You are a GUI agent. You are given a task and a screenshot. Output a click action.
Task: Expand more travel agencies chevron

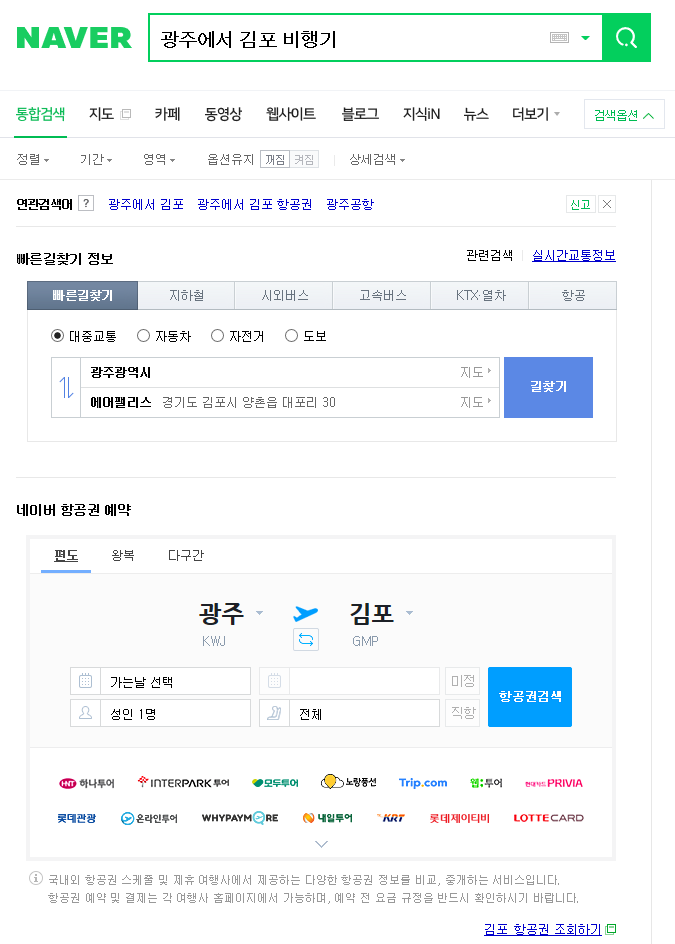pyautogui.click(x=322, y=844)
